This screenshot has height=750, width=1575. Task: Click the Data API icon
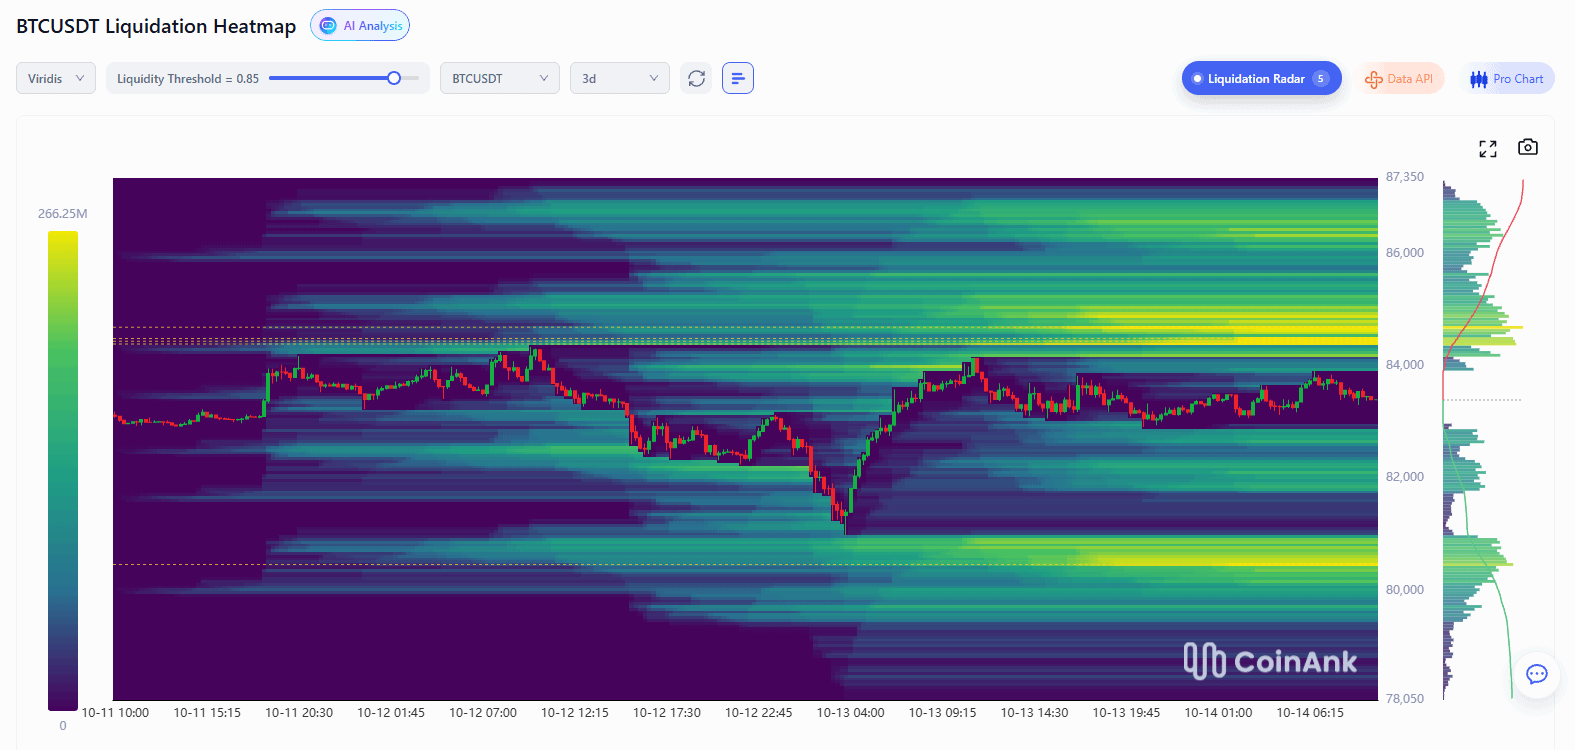pyautogui.click(x=1374, y=79)
